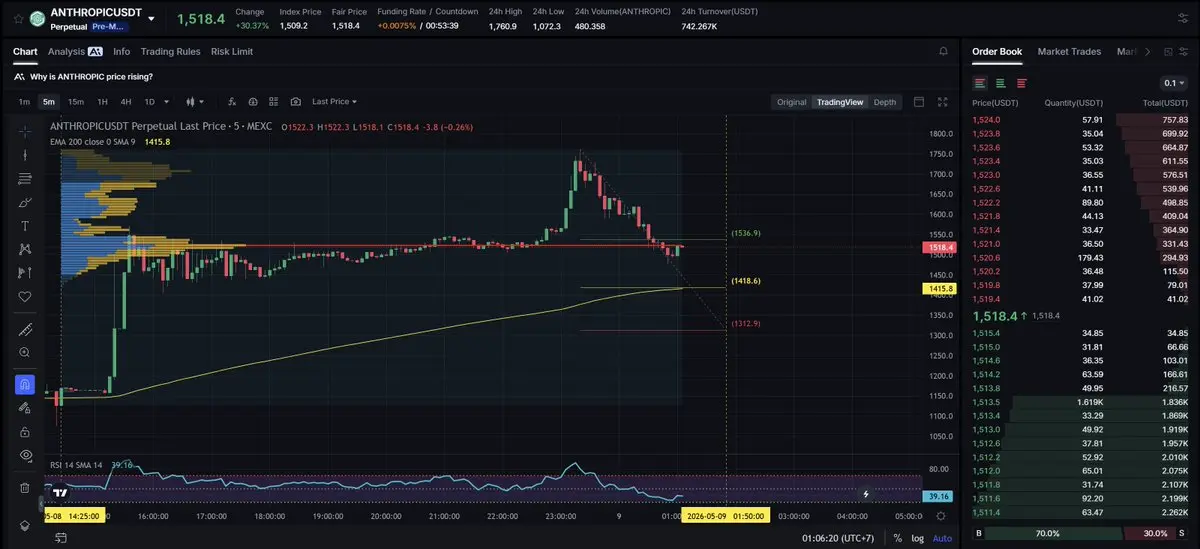The image size is (1200, 549).
Task: Add ANTHROPICUSDT to favorites with star icon
Action: [x=19, y=18]
